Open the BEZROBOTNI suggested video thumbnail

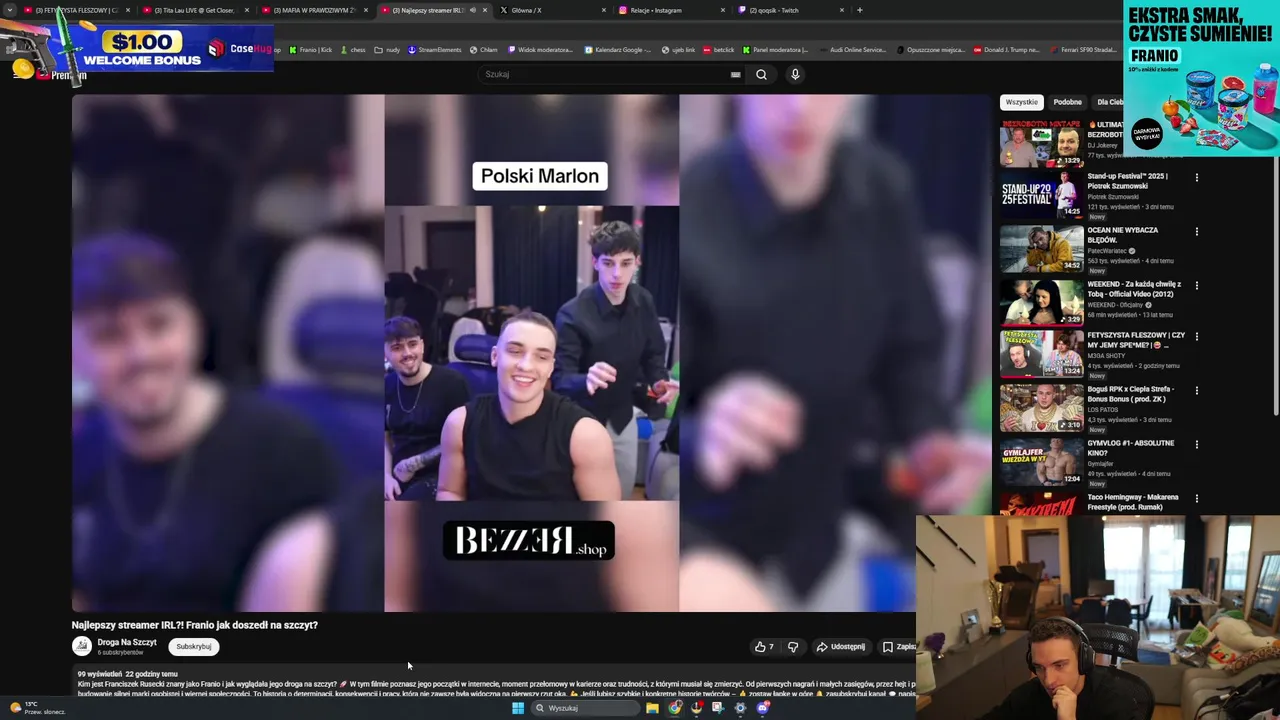coord(1041,143)
